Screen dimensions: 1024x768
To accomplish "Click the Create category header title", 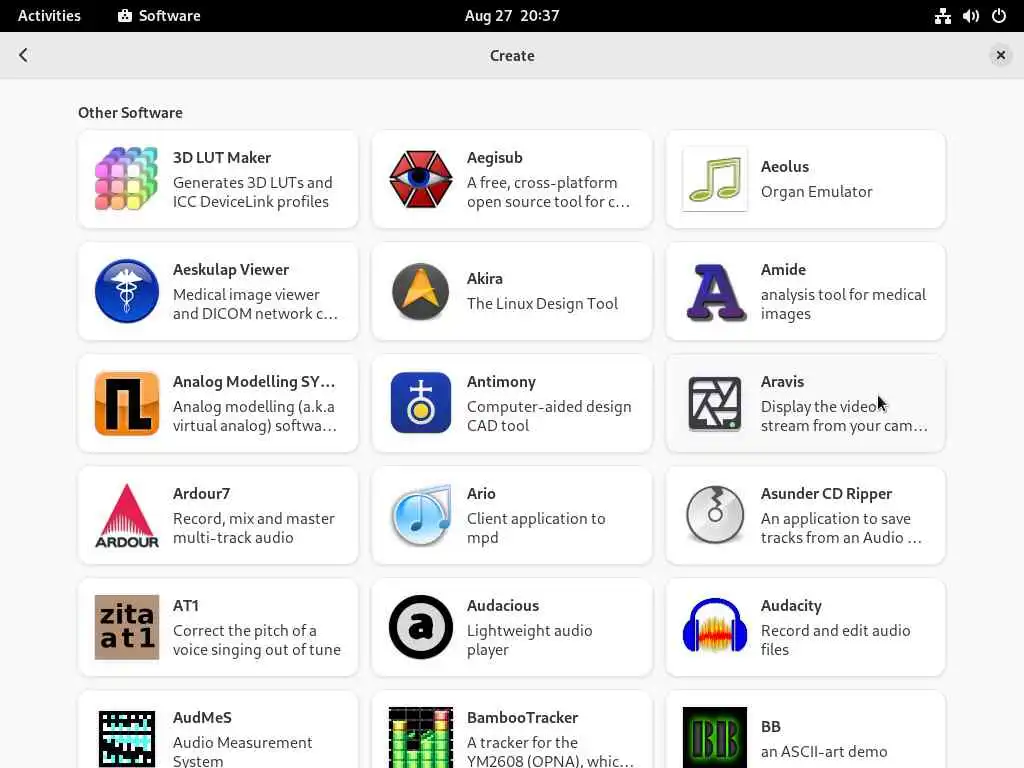I will (512, 56).
